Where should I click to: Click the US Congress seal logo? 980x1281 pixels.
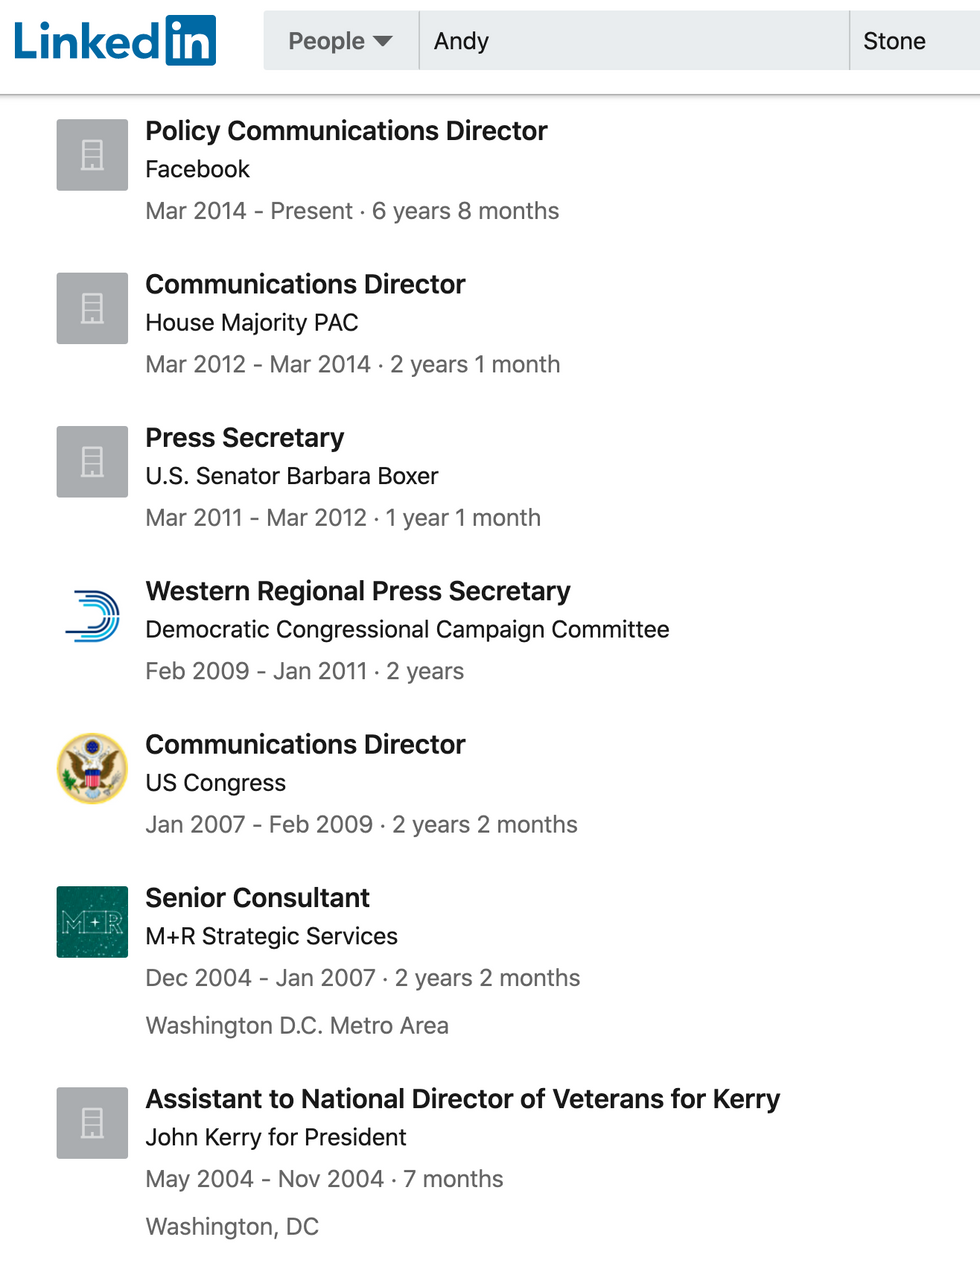click(92, 768)
